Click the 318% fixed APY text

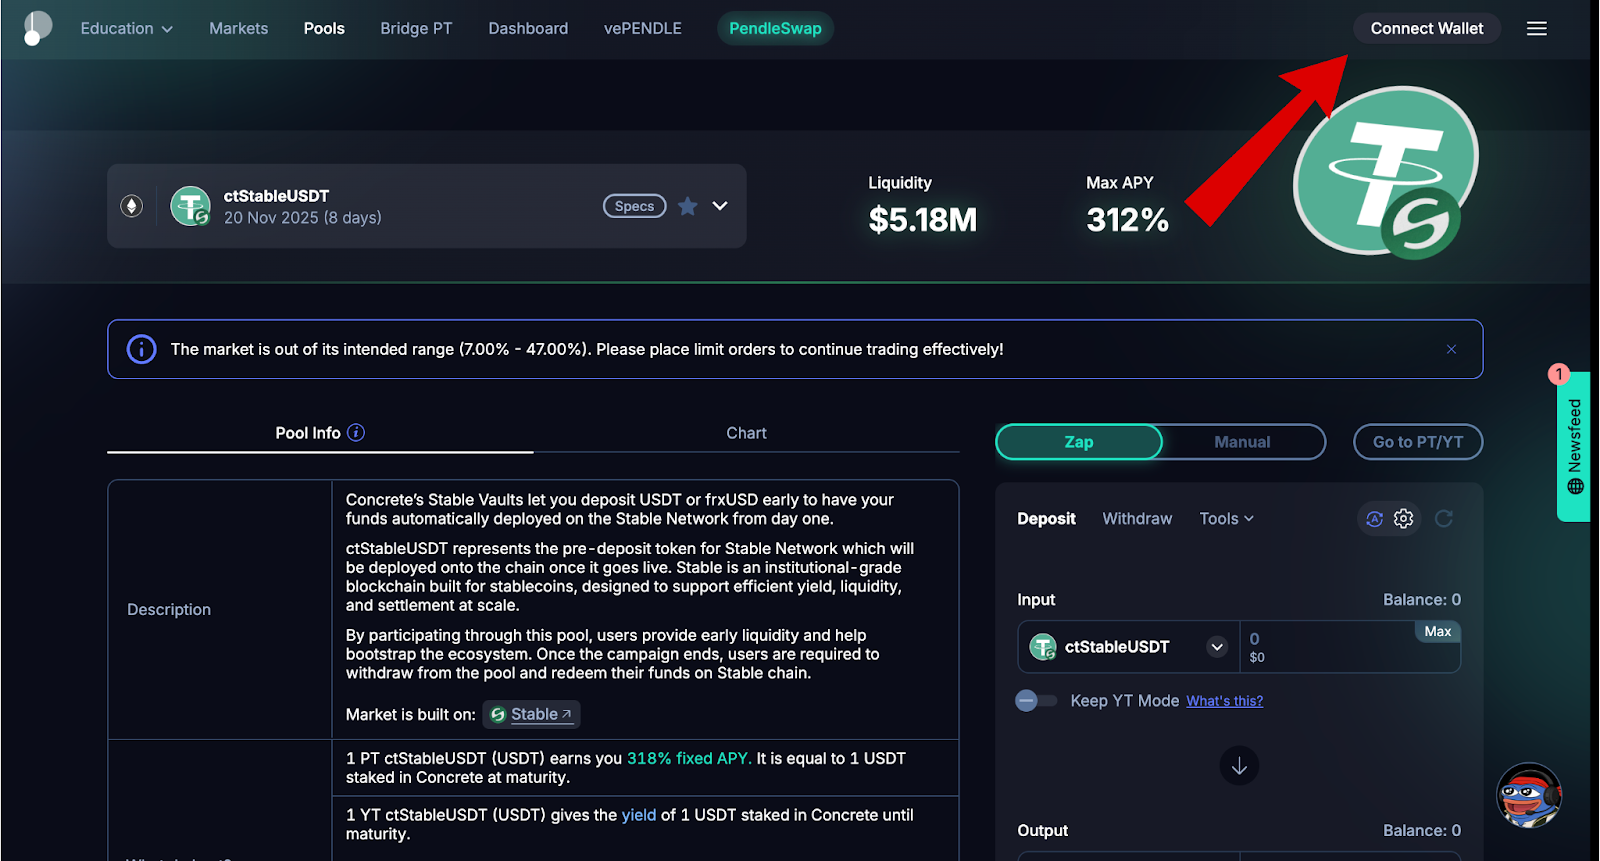[689, 758]
